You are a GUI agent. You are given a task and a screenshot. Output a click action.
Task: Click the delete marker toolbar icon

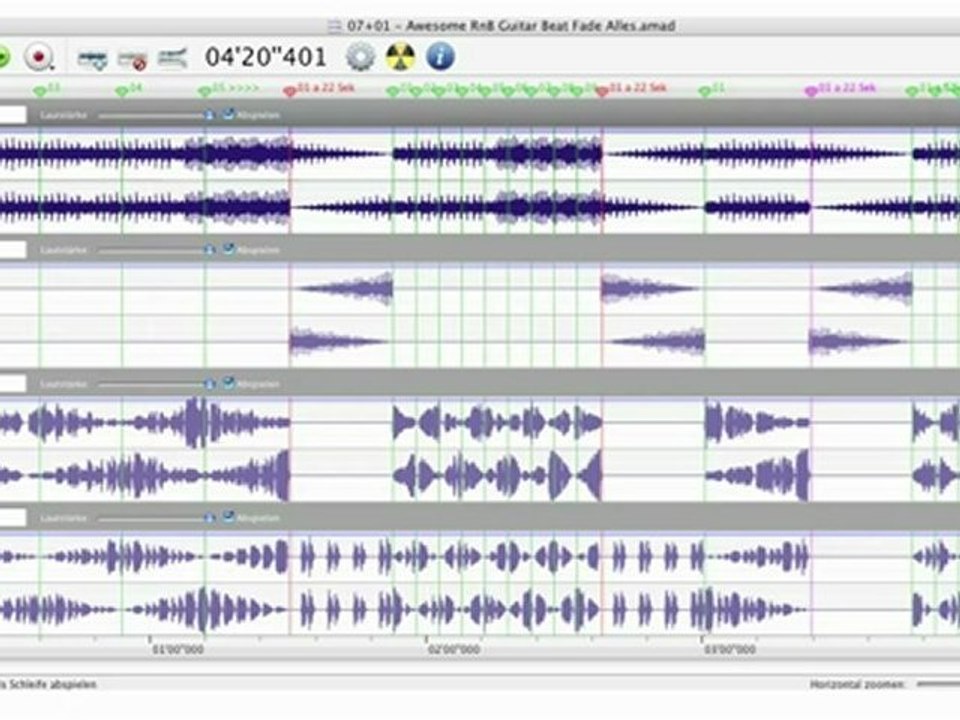pyautogui.click(x=132, y=59)
